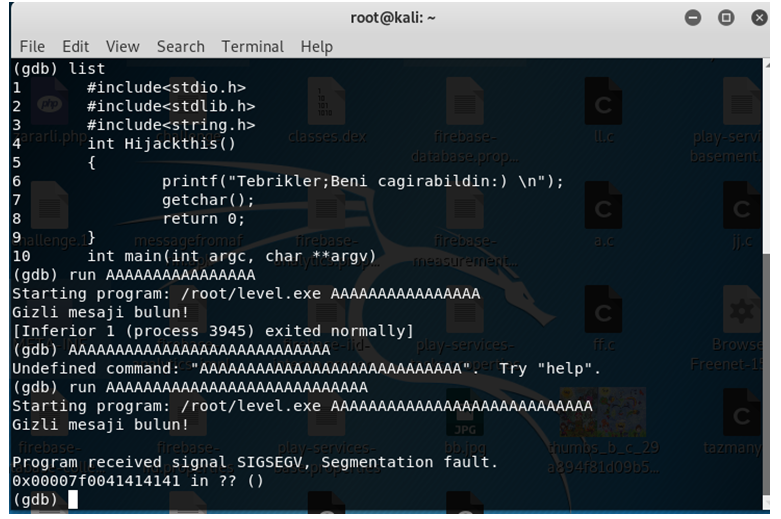Screen dimensions: 781x519
Task: Close the root@kali terminal window
Action: click(x=759, y=18)
